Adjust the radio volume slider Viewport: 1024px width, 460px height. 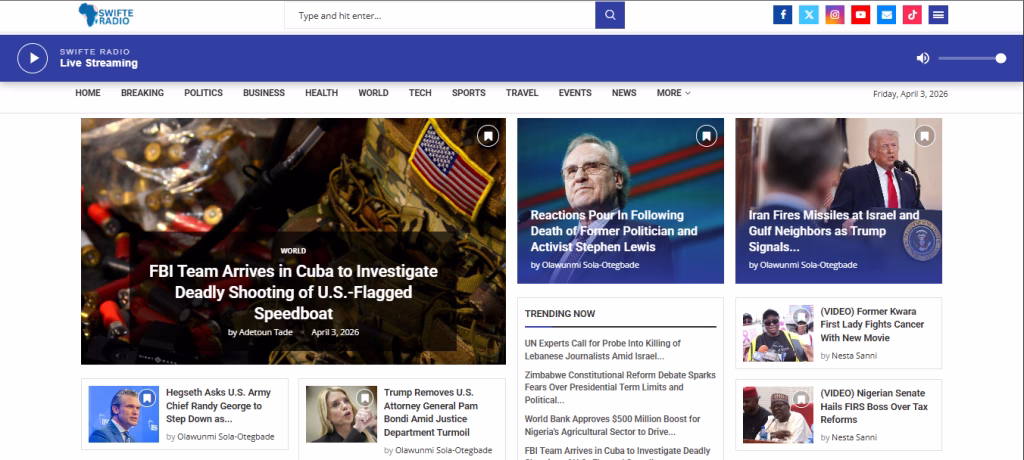[971, 58]
